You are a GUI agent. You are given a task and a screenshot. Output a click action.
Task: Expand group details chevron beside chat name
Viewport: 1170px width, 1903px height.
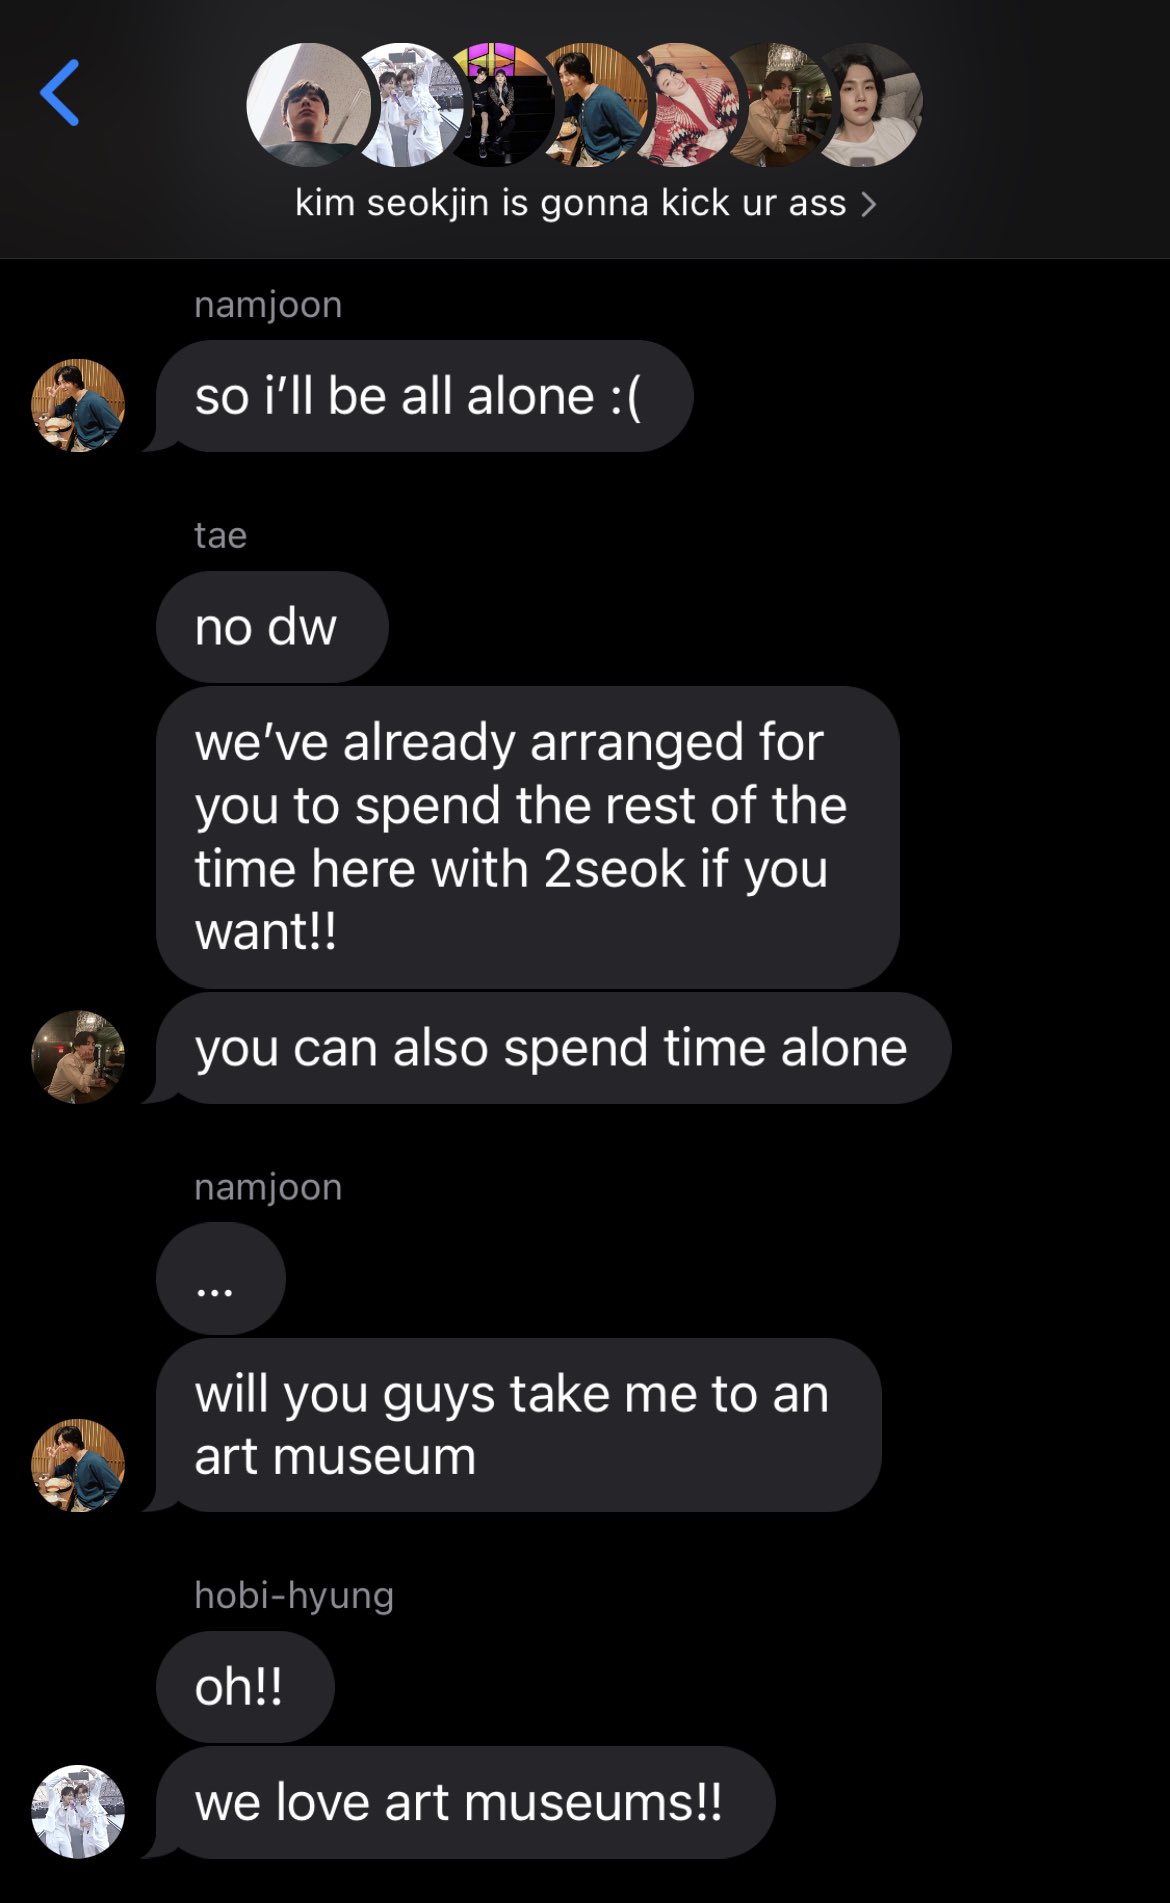point(869,204)
